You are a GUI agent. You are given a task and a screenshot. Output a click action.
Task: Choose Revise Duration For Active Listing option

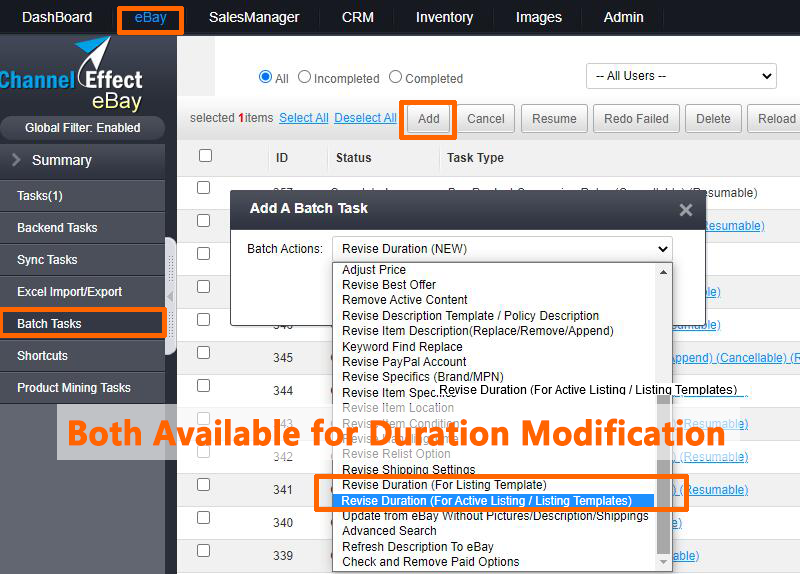click(x=493, y=501)
